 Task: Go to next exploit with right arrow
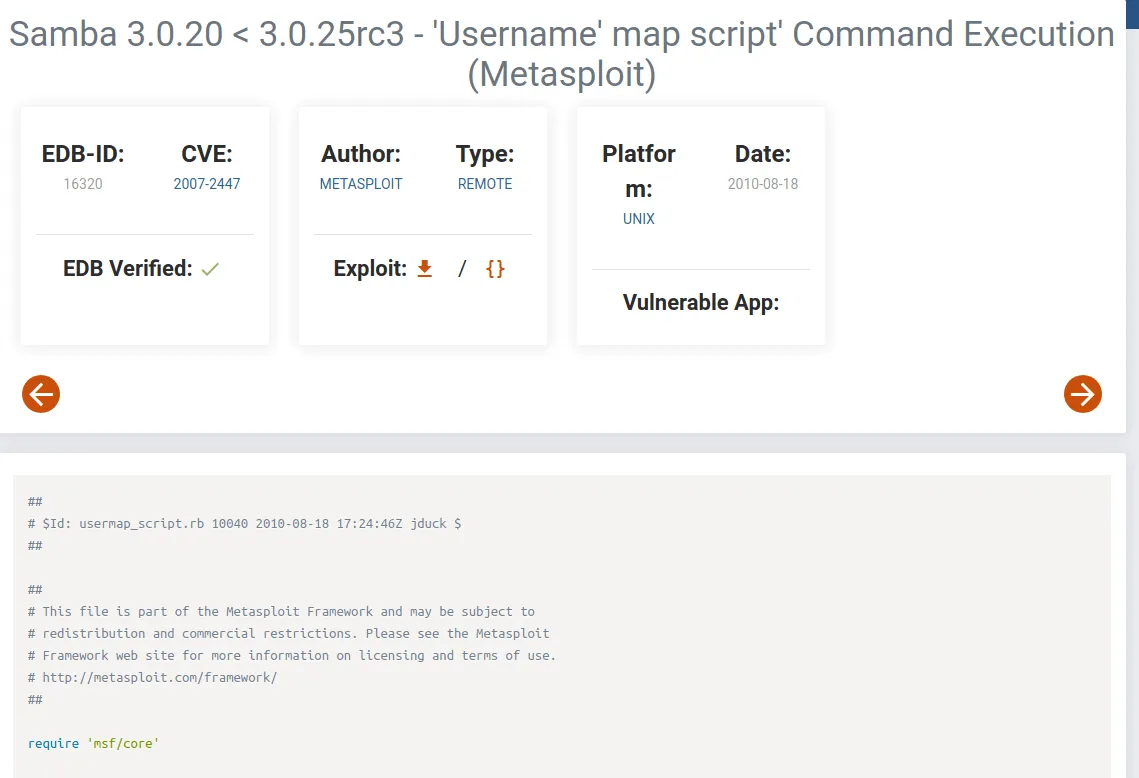1082,394
